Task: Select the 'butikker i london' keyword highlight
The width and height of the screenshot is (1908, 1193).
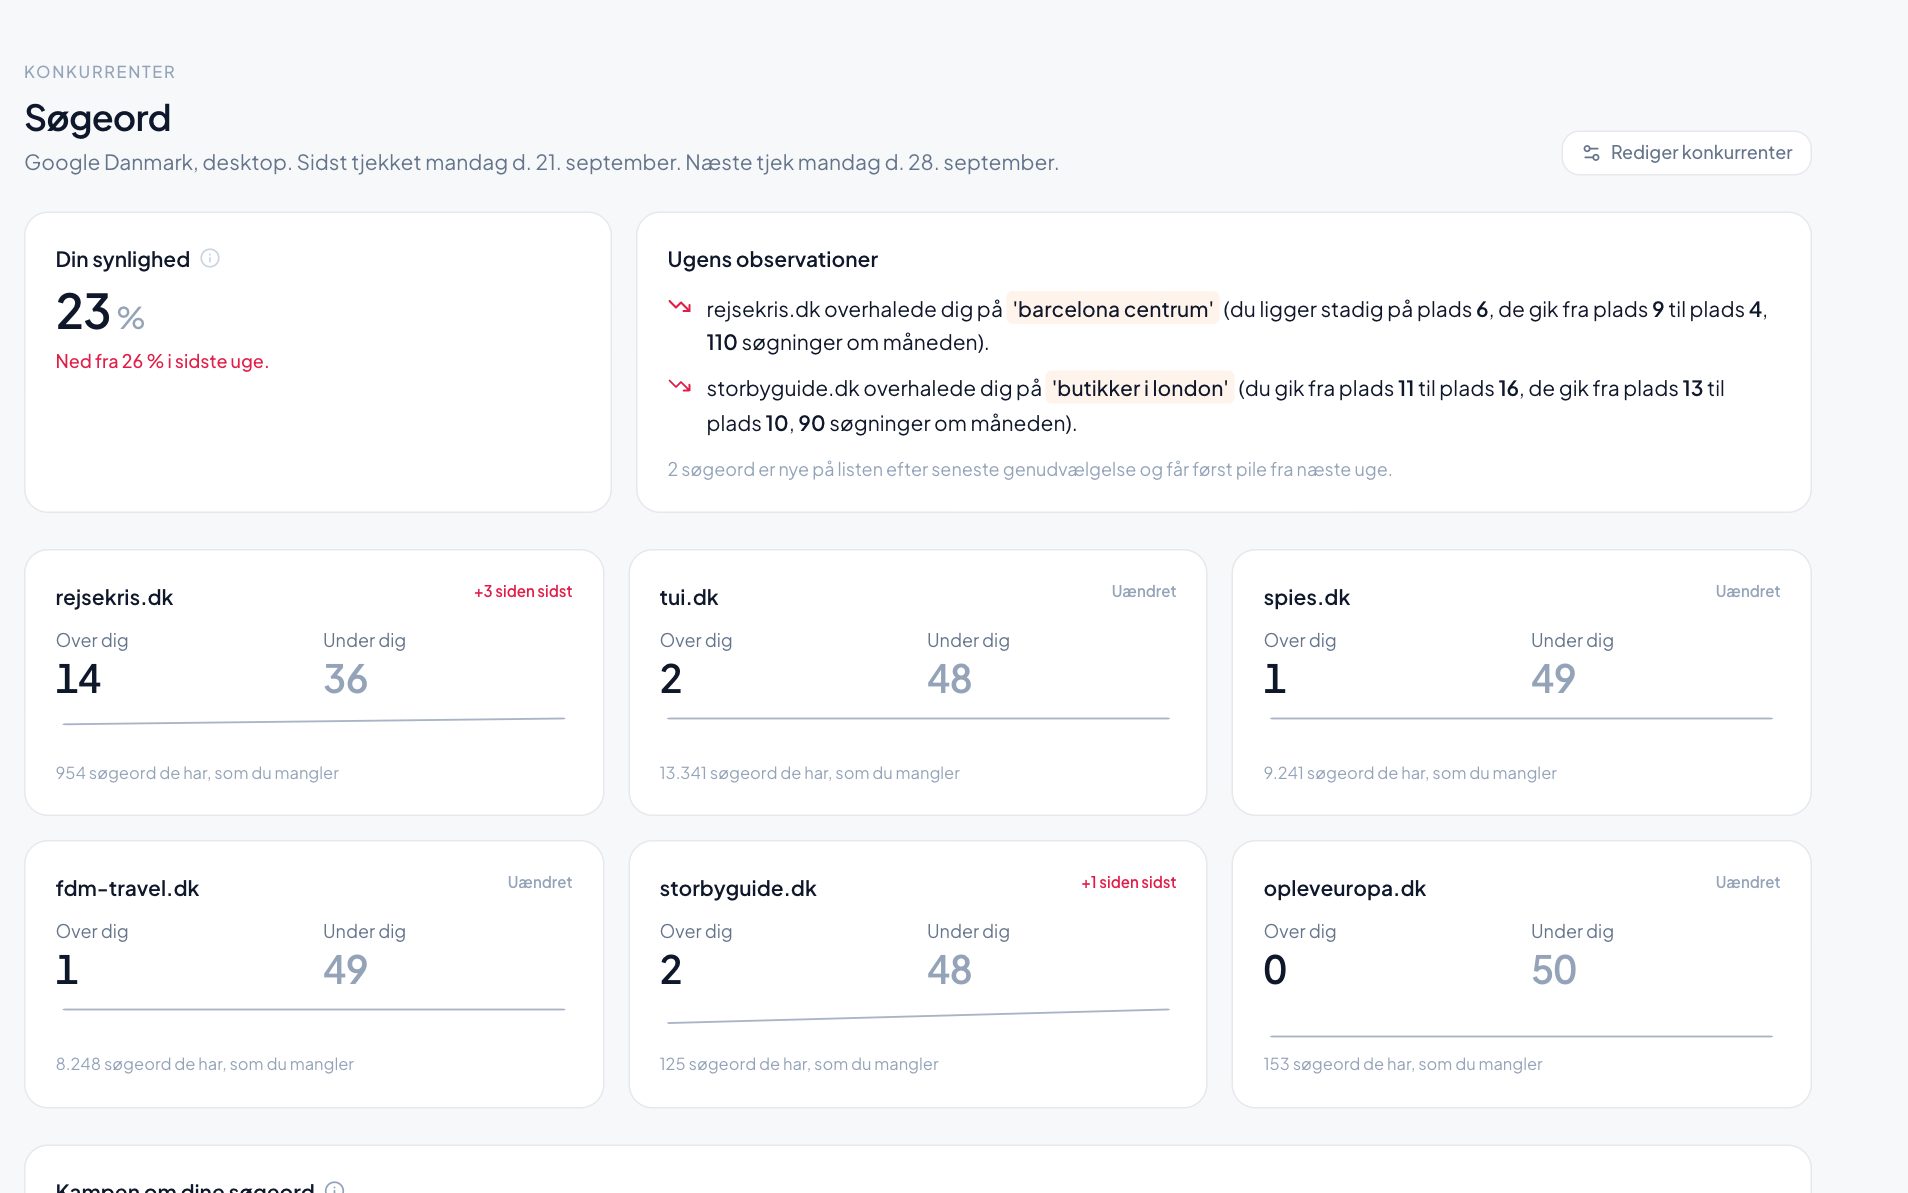Action: point(1140,388)
